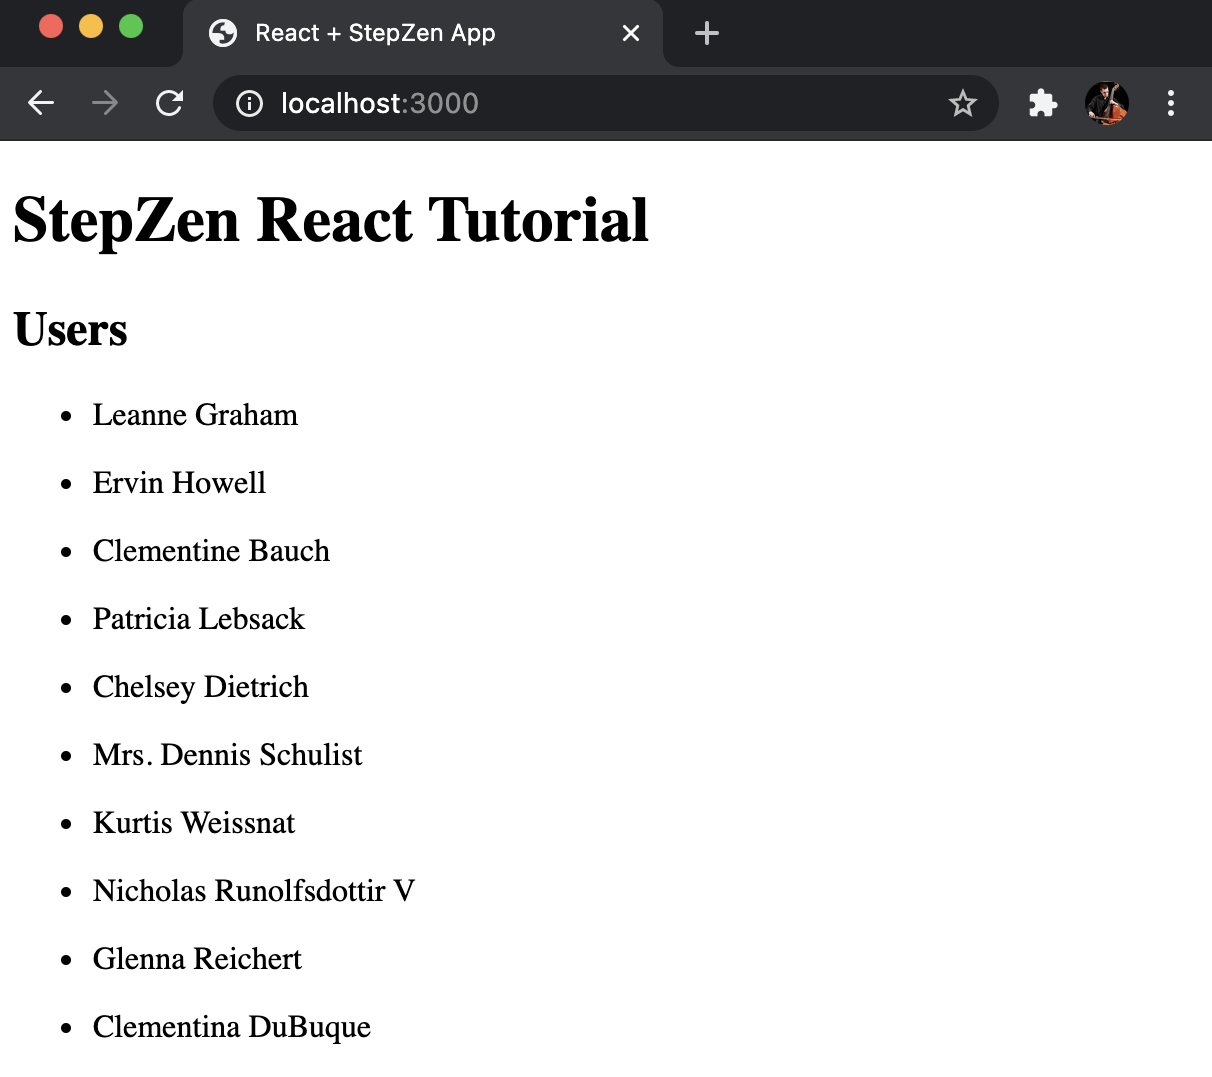Click Nicholas Runolfsdottir V entry
Image resolution: width=1212 pixels, height=1077 pixels.
[254, 891]
